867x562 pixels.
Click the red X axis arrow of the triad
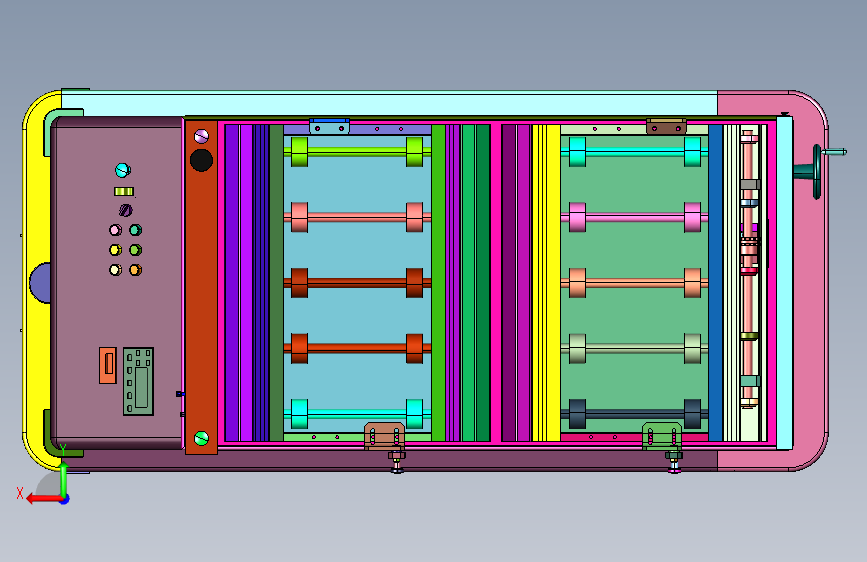coord(44,499)
